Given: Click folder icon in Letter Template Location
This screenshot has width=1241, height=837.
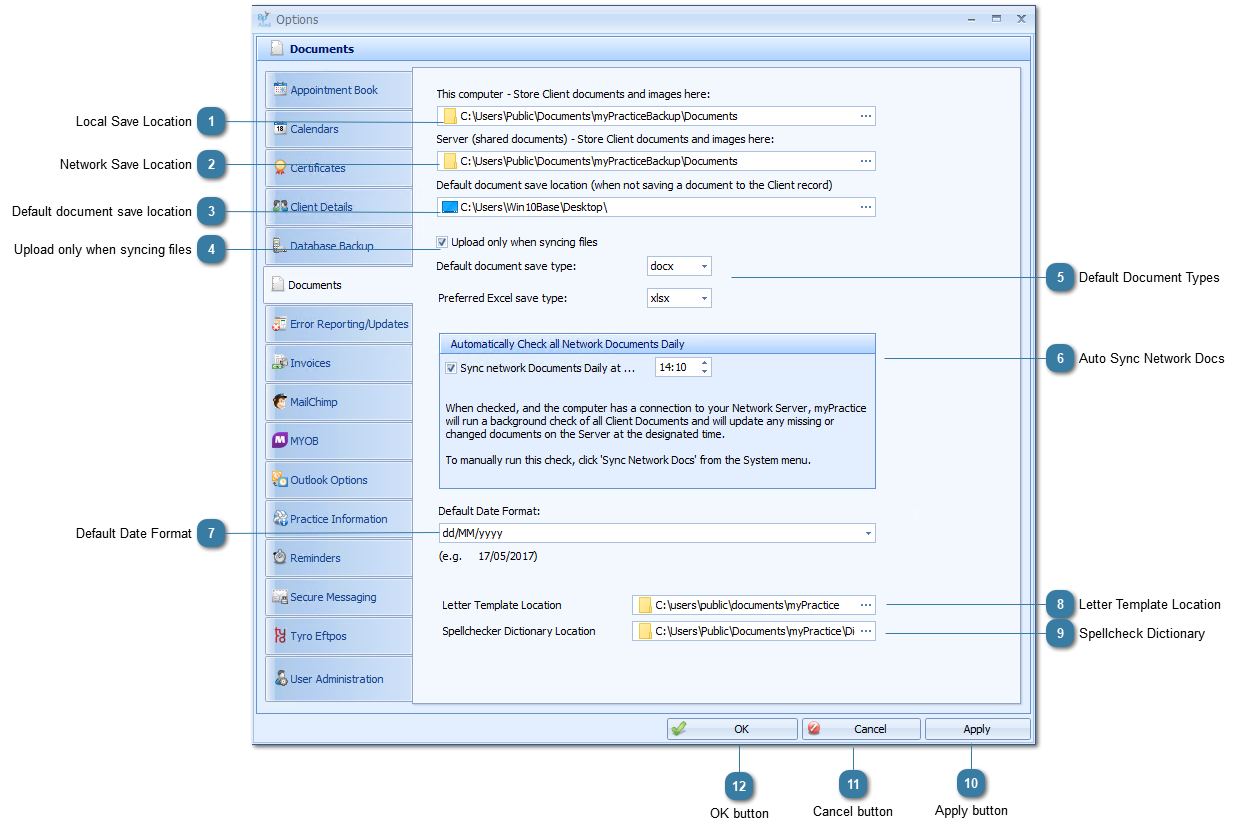Looking at the screenshot, I should (x=645, y=605).
